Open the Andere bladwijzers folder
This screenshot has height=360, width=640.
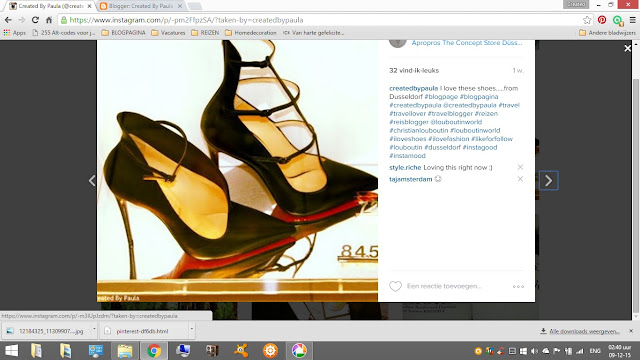pyautogui.click(x=607, y=33)
